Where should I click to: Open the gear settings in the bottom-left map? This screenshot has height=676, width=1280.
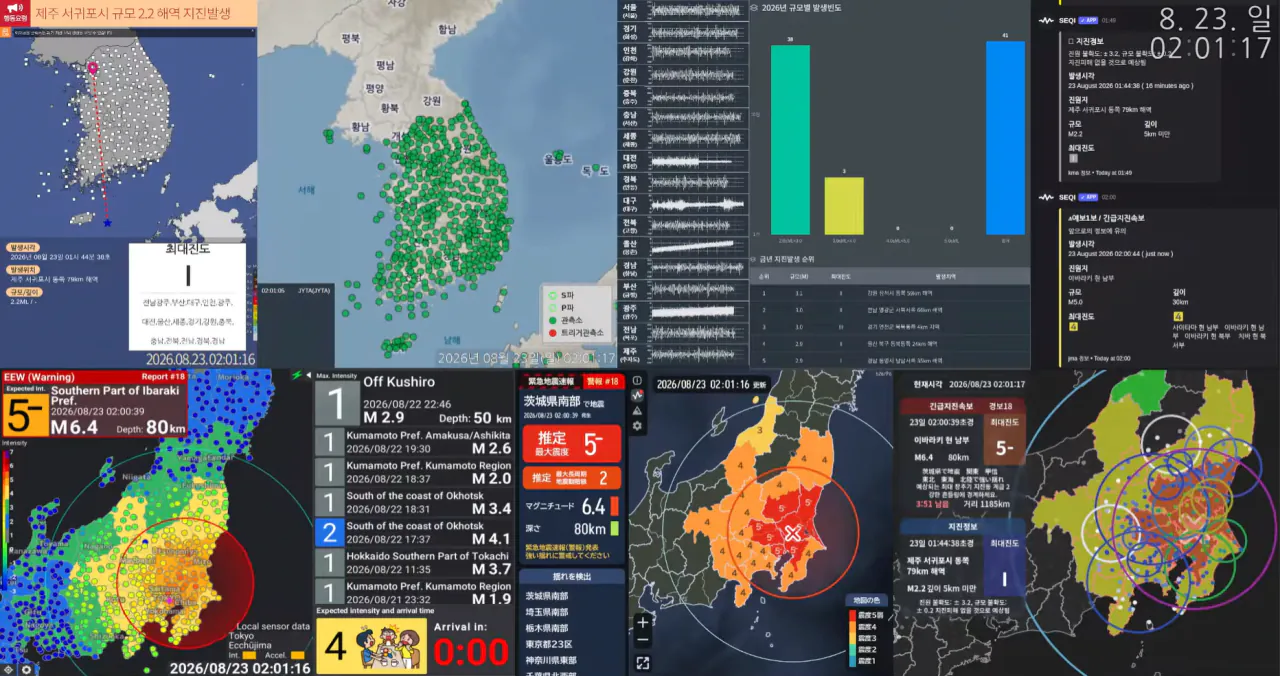(x=26, y=669)
